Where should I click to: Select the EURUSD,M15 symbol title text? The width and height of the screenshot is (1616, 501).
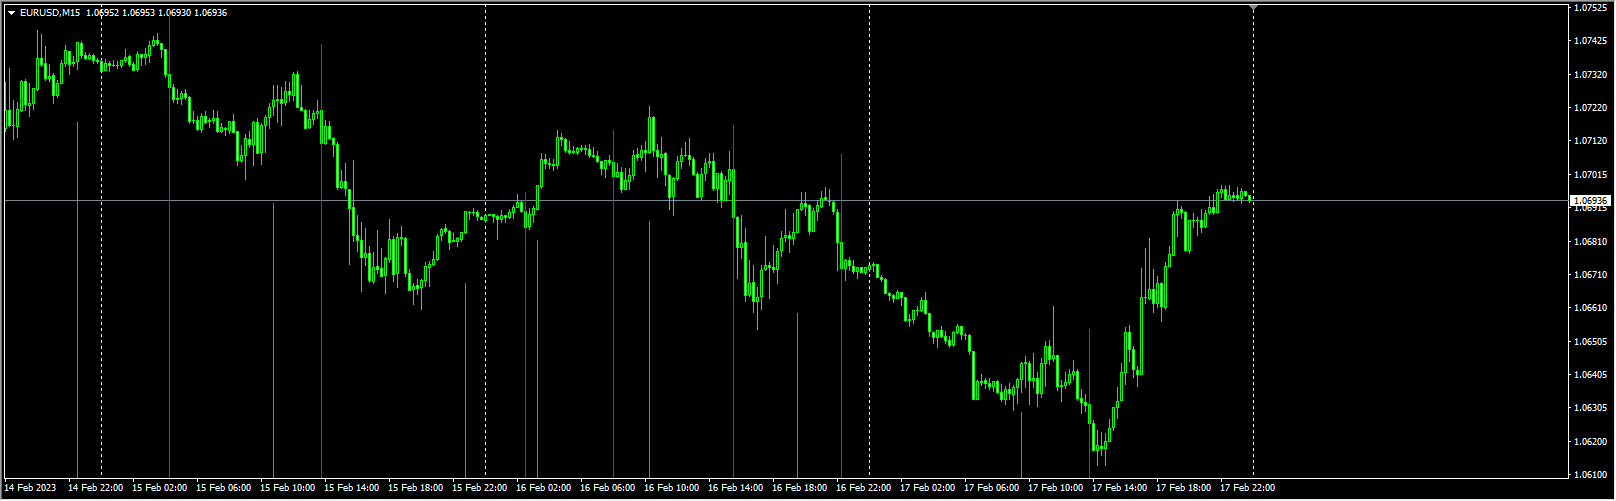50,13
